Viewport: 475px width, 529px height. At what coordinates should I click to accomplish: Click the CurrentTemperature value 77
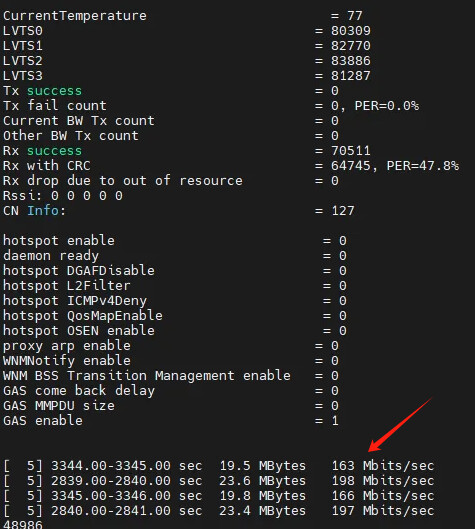pyautogui.click(x=355, y=16)
